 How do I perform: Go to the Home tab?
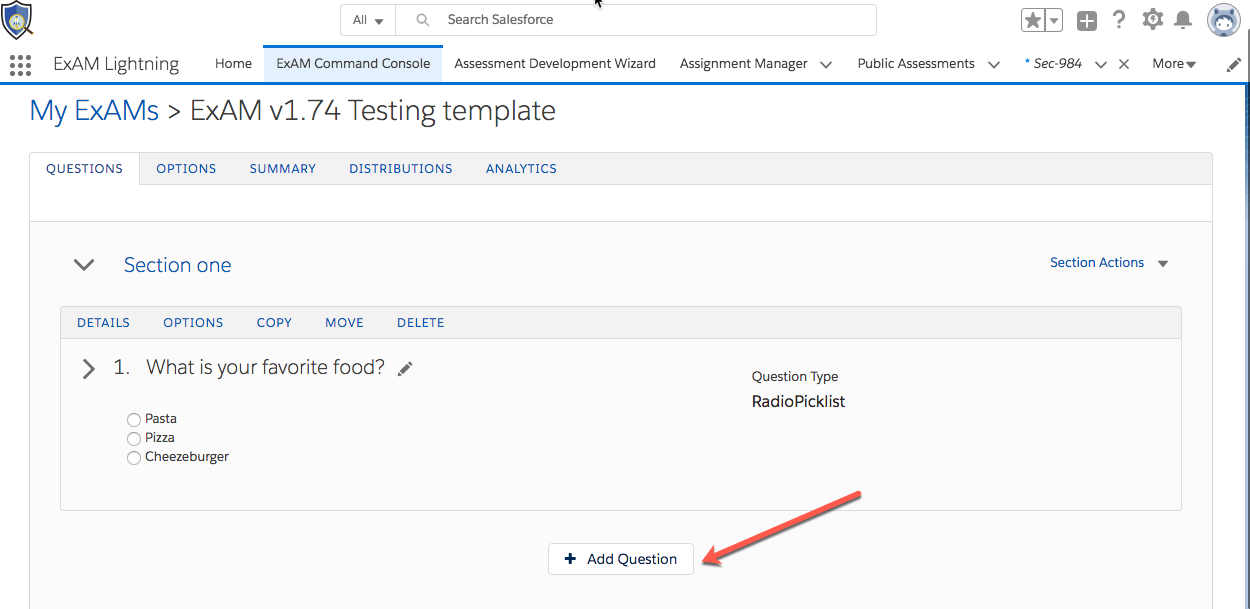coord(233,63)
